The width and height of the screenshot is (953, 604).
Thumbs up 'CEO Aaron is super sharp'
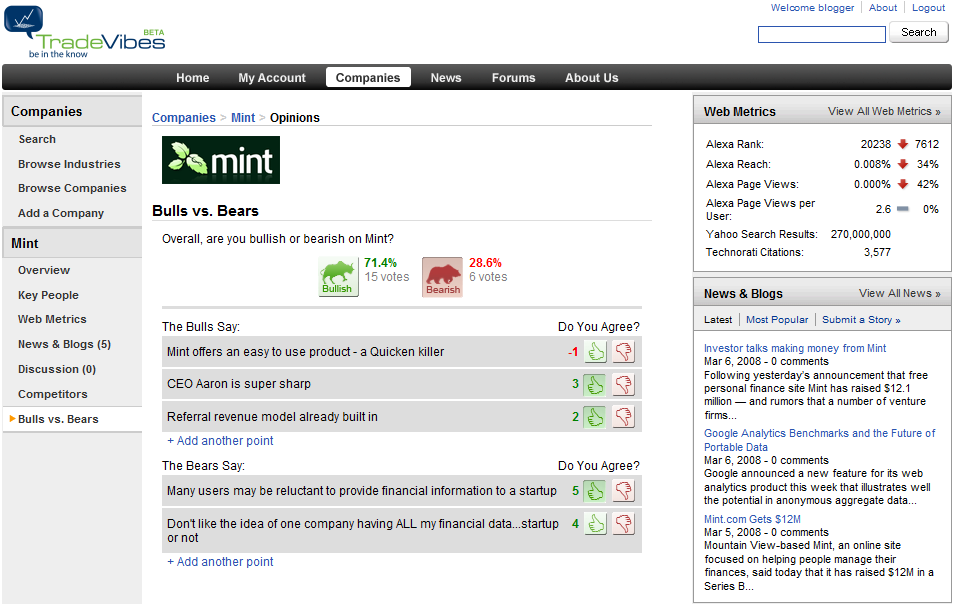[x=595, y=384]
